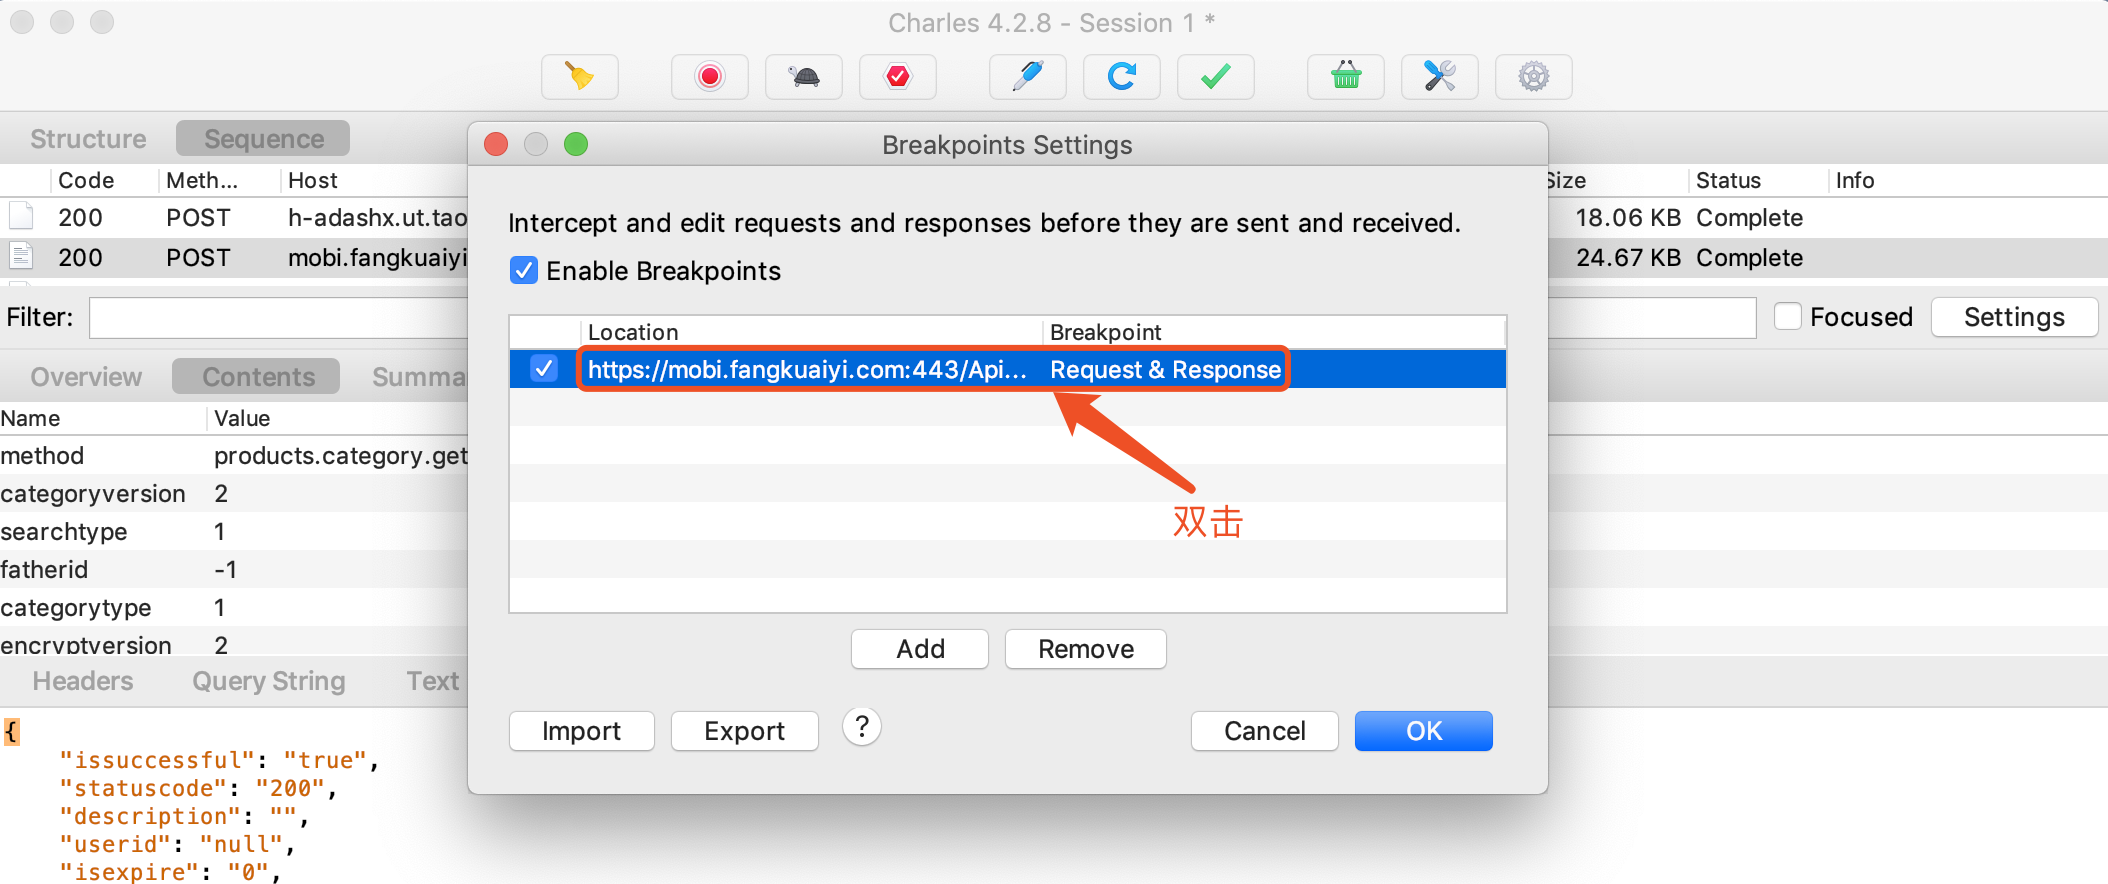The width and height of the screenshot is (2108, 884).
Task: Confirm with the OK button
Action: click(x=1424, y=731)
